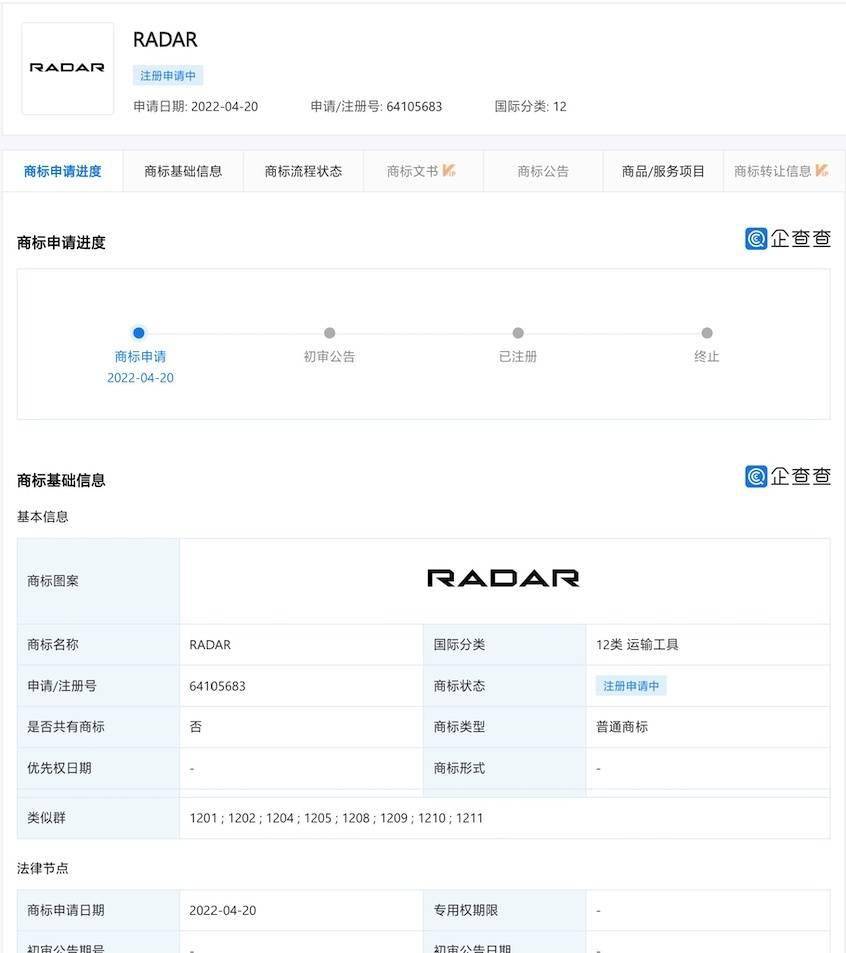
Task: Click the 已注册 step label
Action: (518, 356)
